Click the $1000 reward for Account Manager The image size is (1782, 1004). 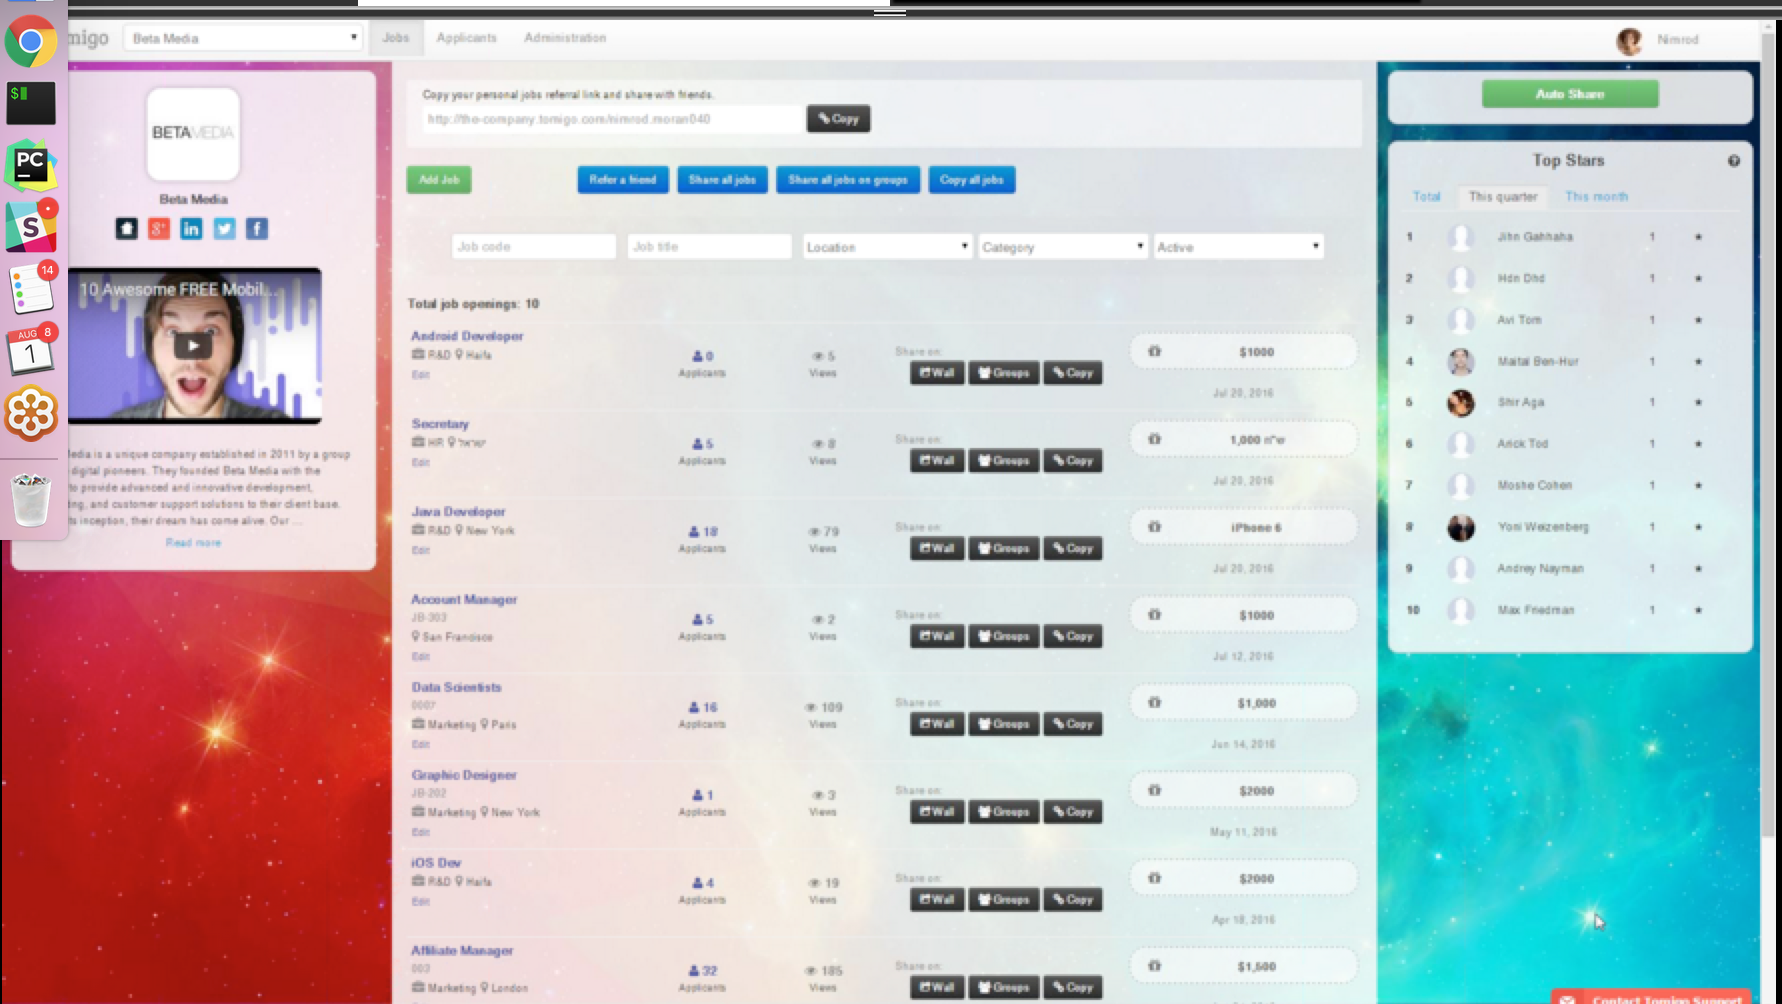[x=1256, y=616]
